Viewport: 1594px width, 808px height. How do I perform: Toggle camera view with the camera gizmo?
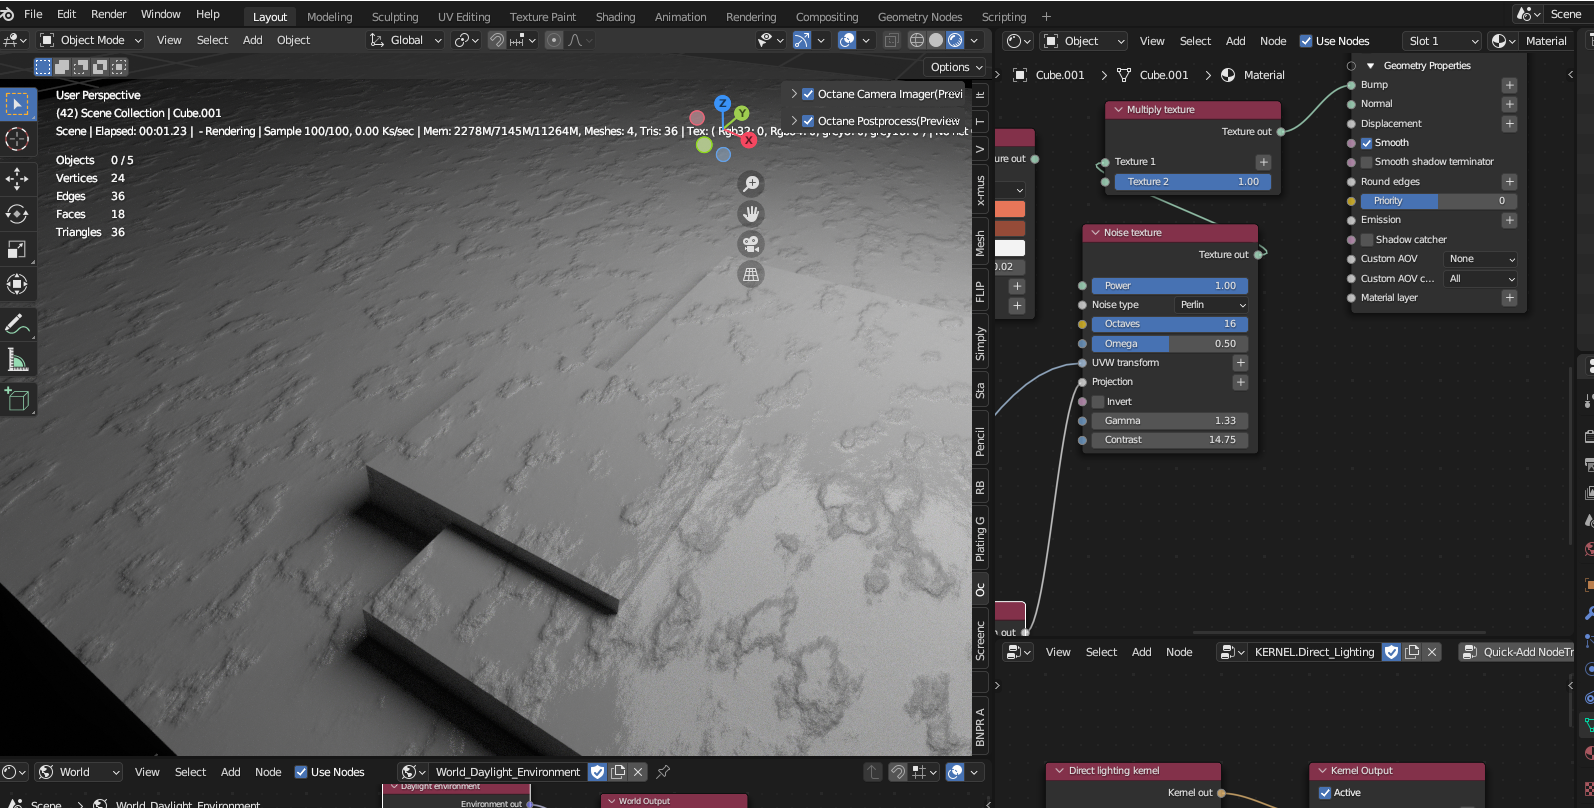tap(751, 244)
